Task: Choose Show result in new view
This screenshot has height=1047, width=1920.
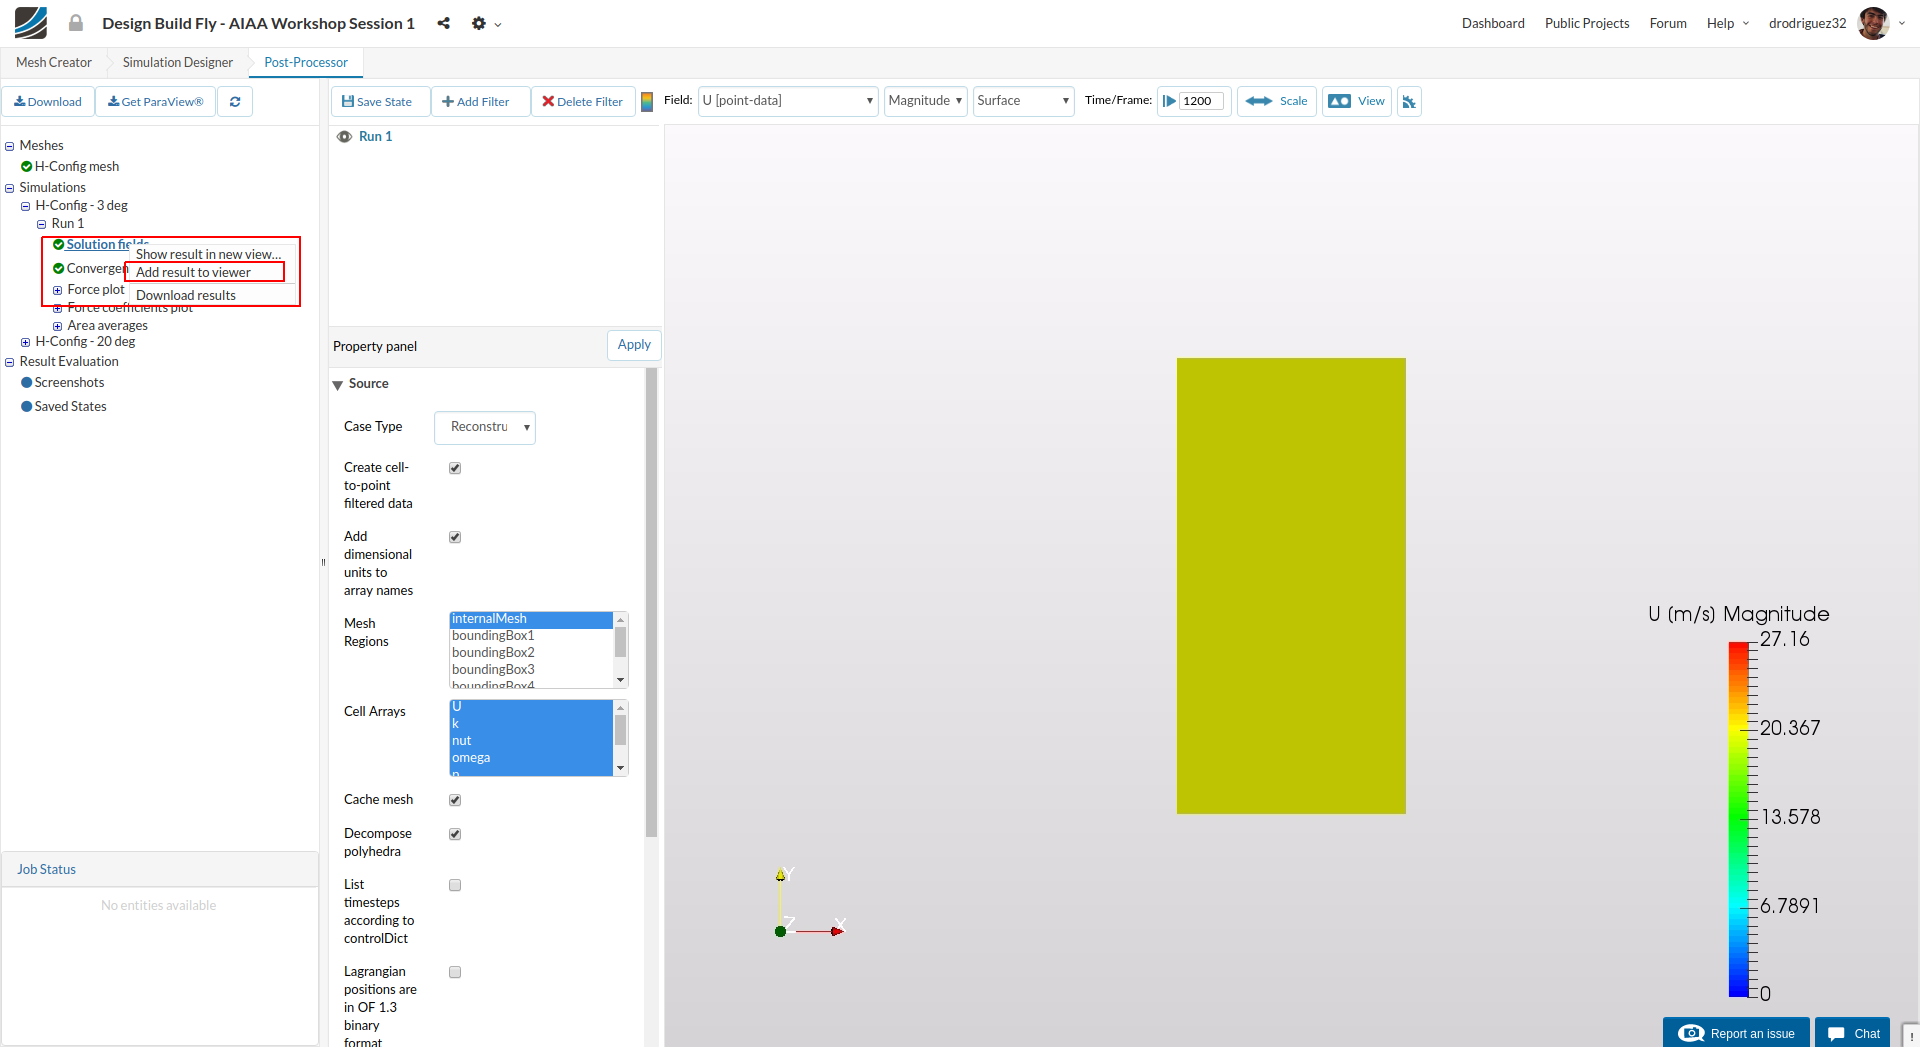Action: (x=209, y=254)
